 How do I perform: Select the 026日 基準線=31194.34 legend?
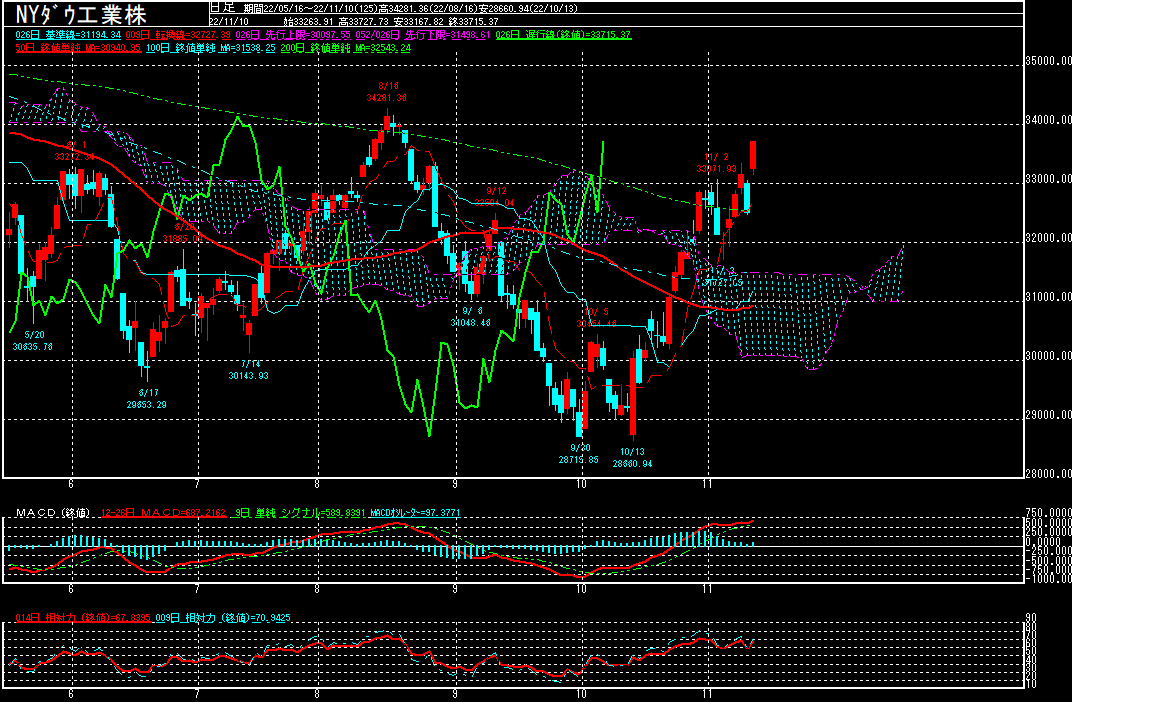point(68,35)
